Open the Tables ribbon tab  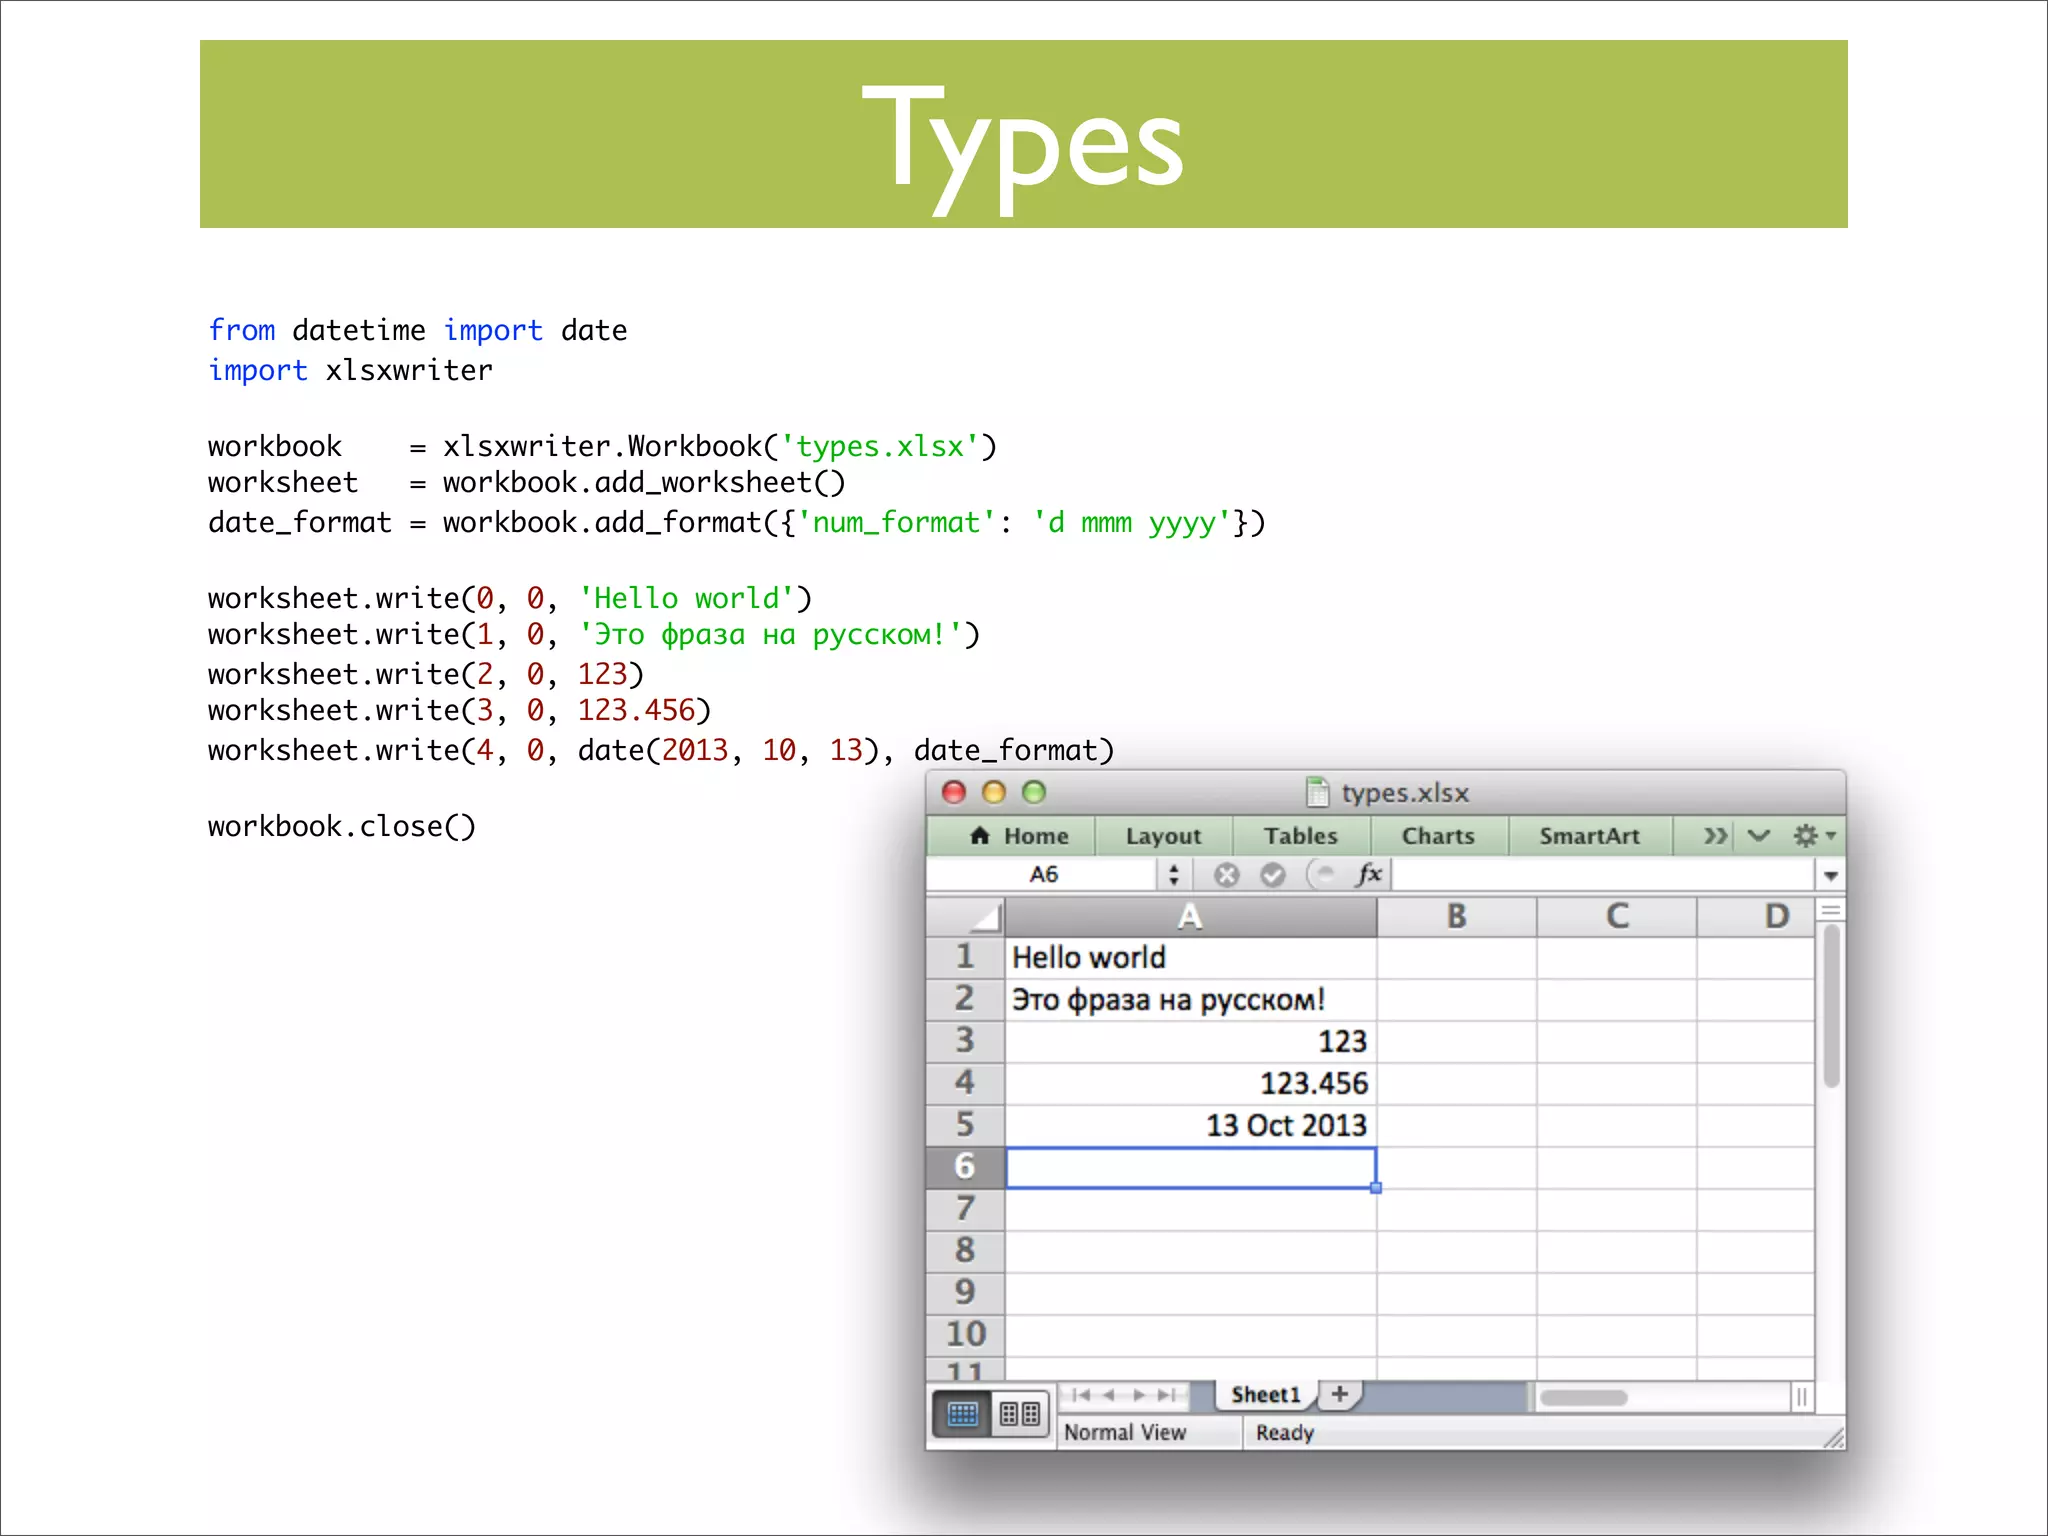click(x=1300, y=836)
